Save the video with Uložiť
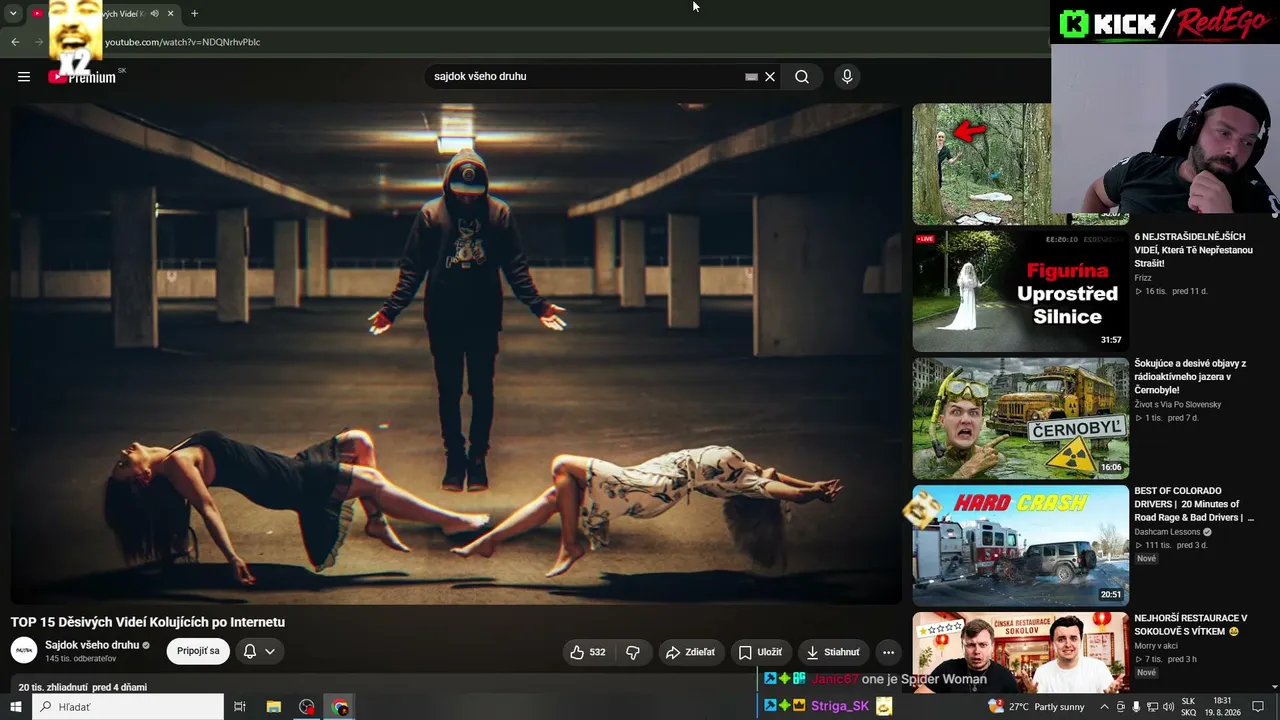1280x720 pixels. 760,652
